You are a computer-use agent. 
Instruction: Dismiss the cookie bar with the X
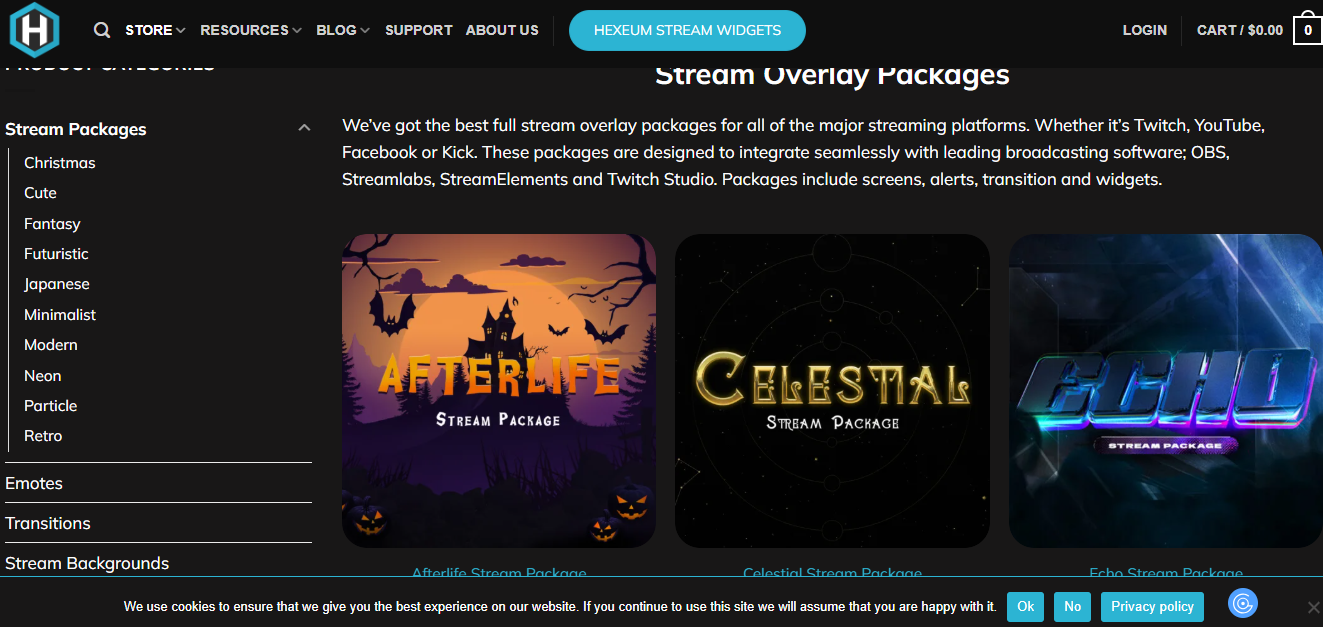(x=1314, y=607)
